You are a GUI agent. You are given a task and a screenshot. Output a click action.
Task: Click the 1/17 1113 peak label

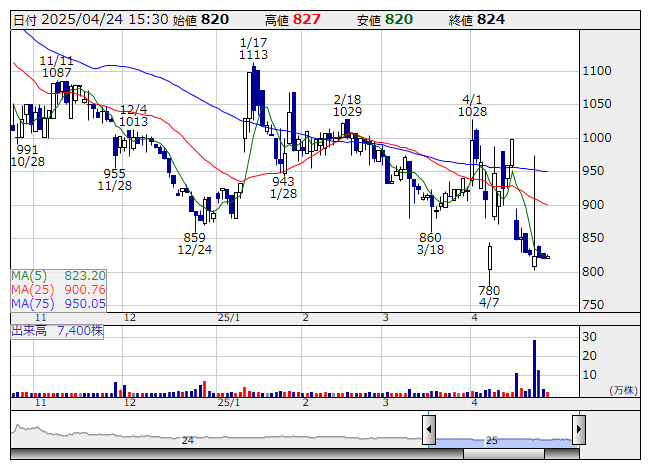click(x=253, y=48)
